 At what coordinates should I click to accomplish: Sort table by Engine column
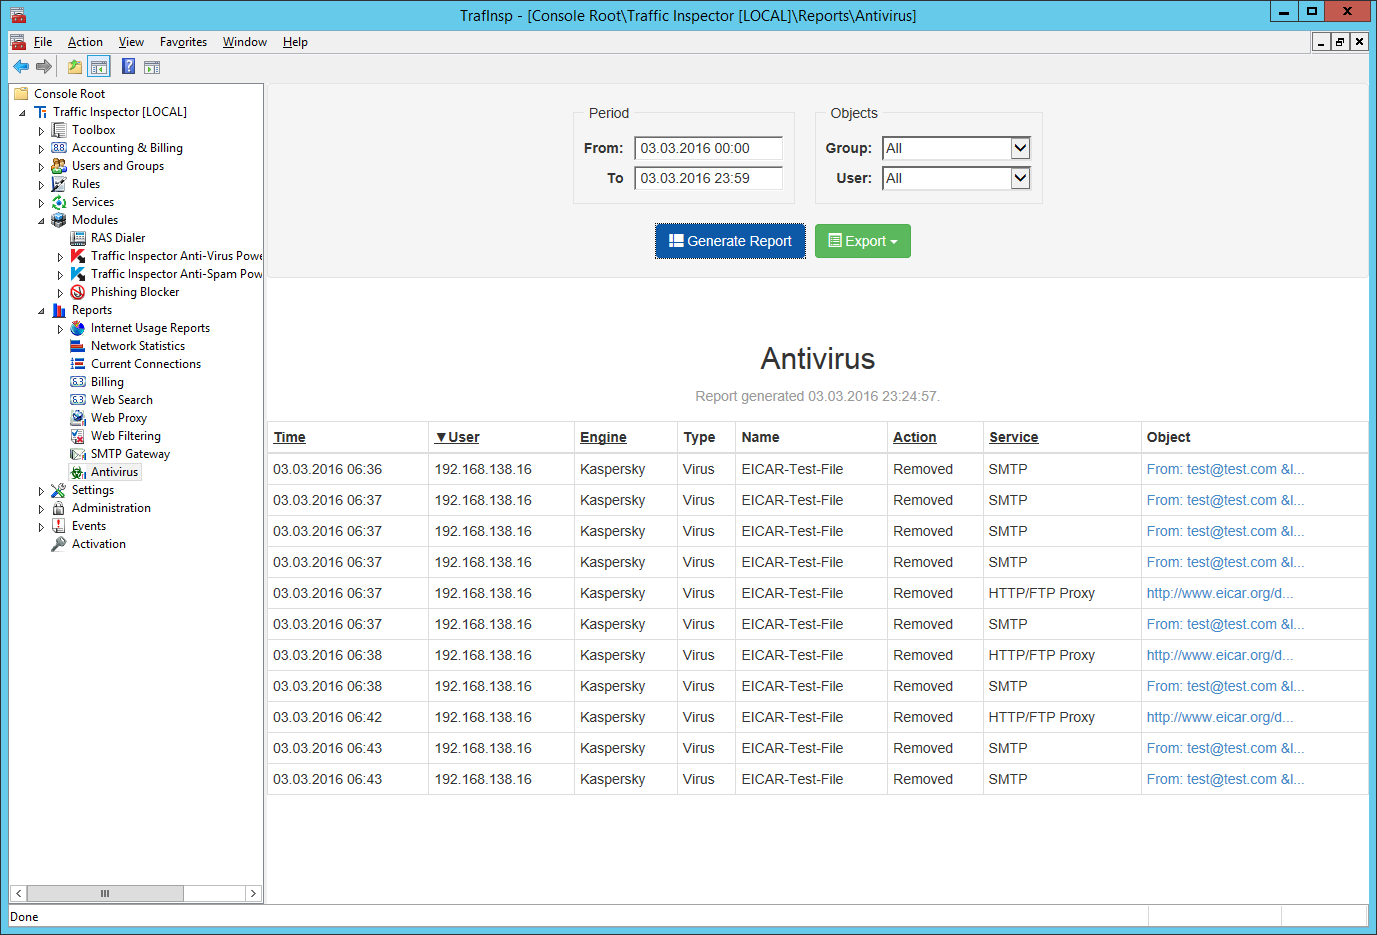[x=603, y=437]
